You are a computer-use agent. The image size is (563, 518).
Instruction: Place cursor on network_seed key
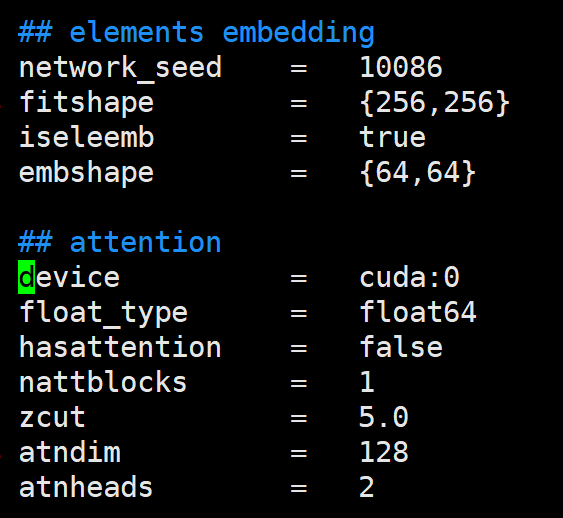[x=120, y=68]
